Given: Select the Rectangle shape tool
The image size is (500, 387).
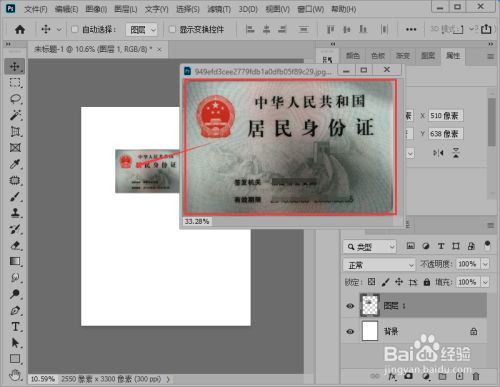Looking at the screenshot, I should pos(15,359).
